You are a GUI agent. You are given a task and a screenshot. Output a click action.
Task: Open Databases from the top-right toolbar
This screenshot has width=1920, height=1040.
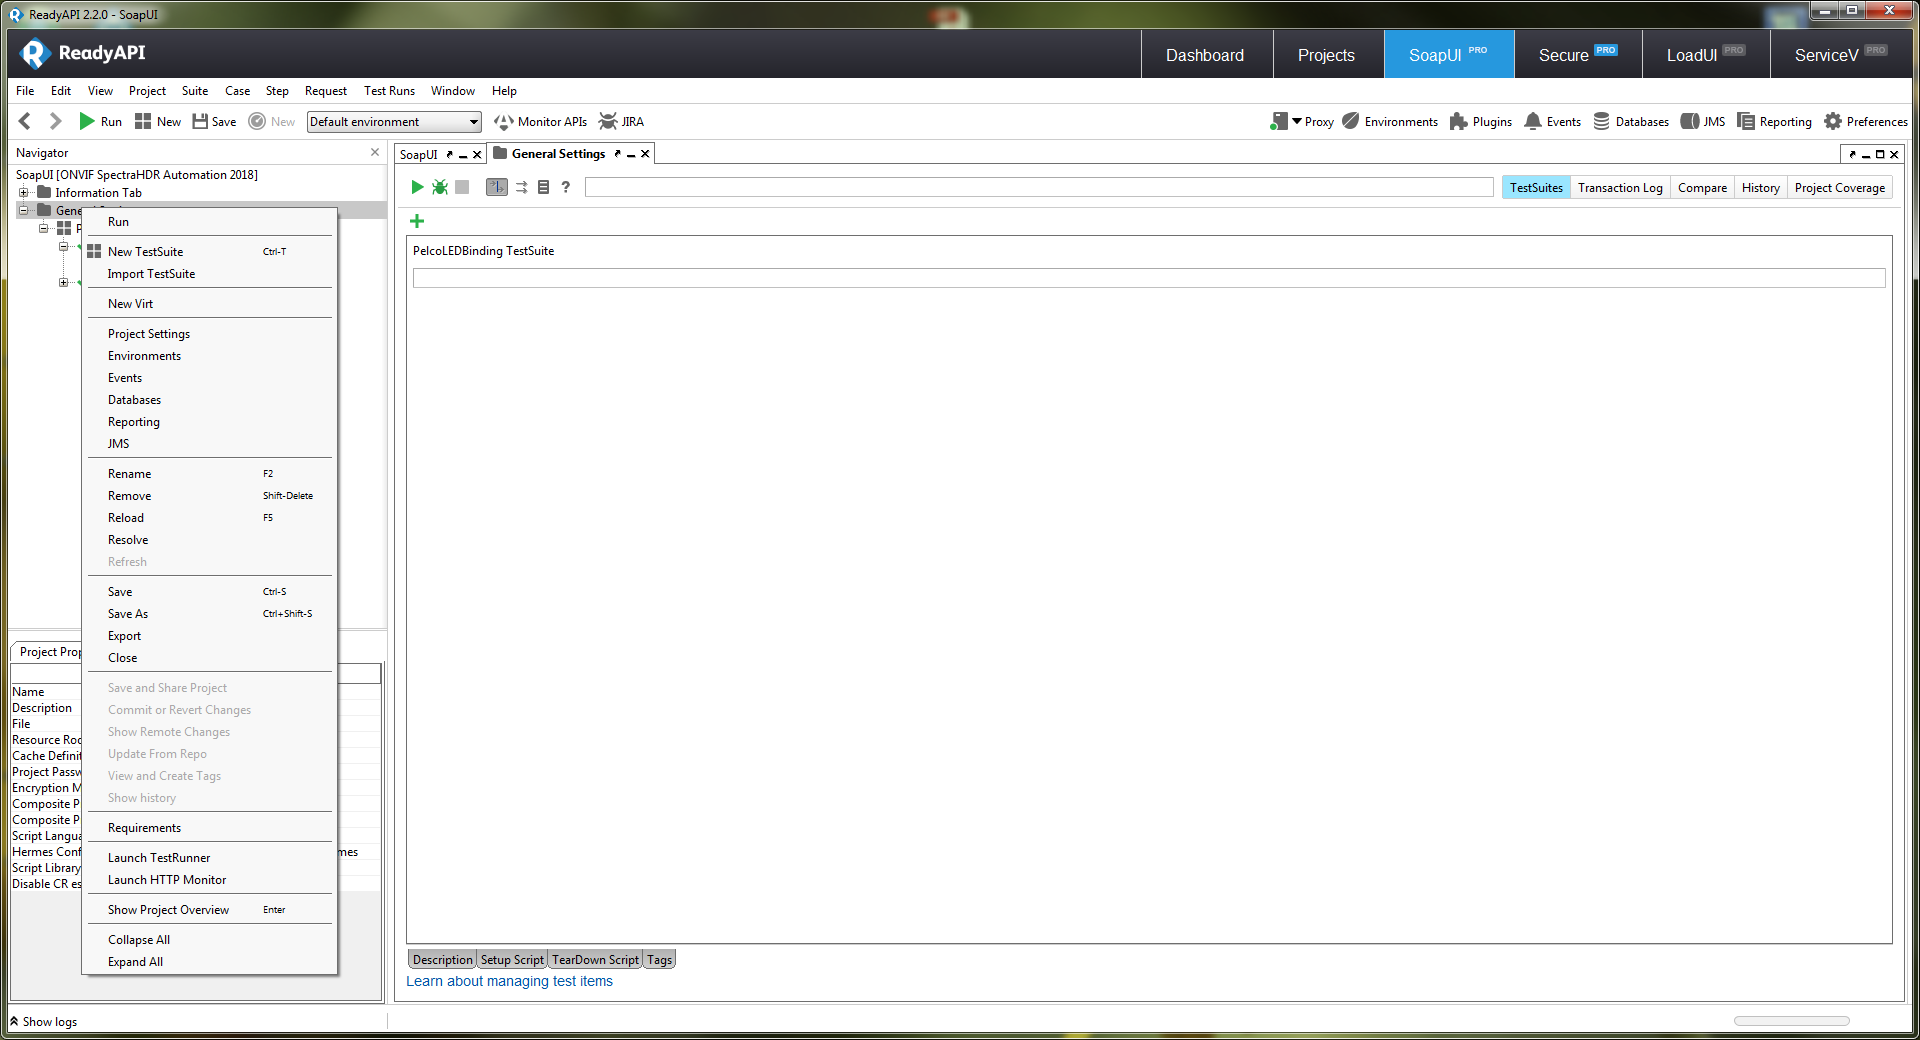tap(1631, 121)
